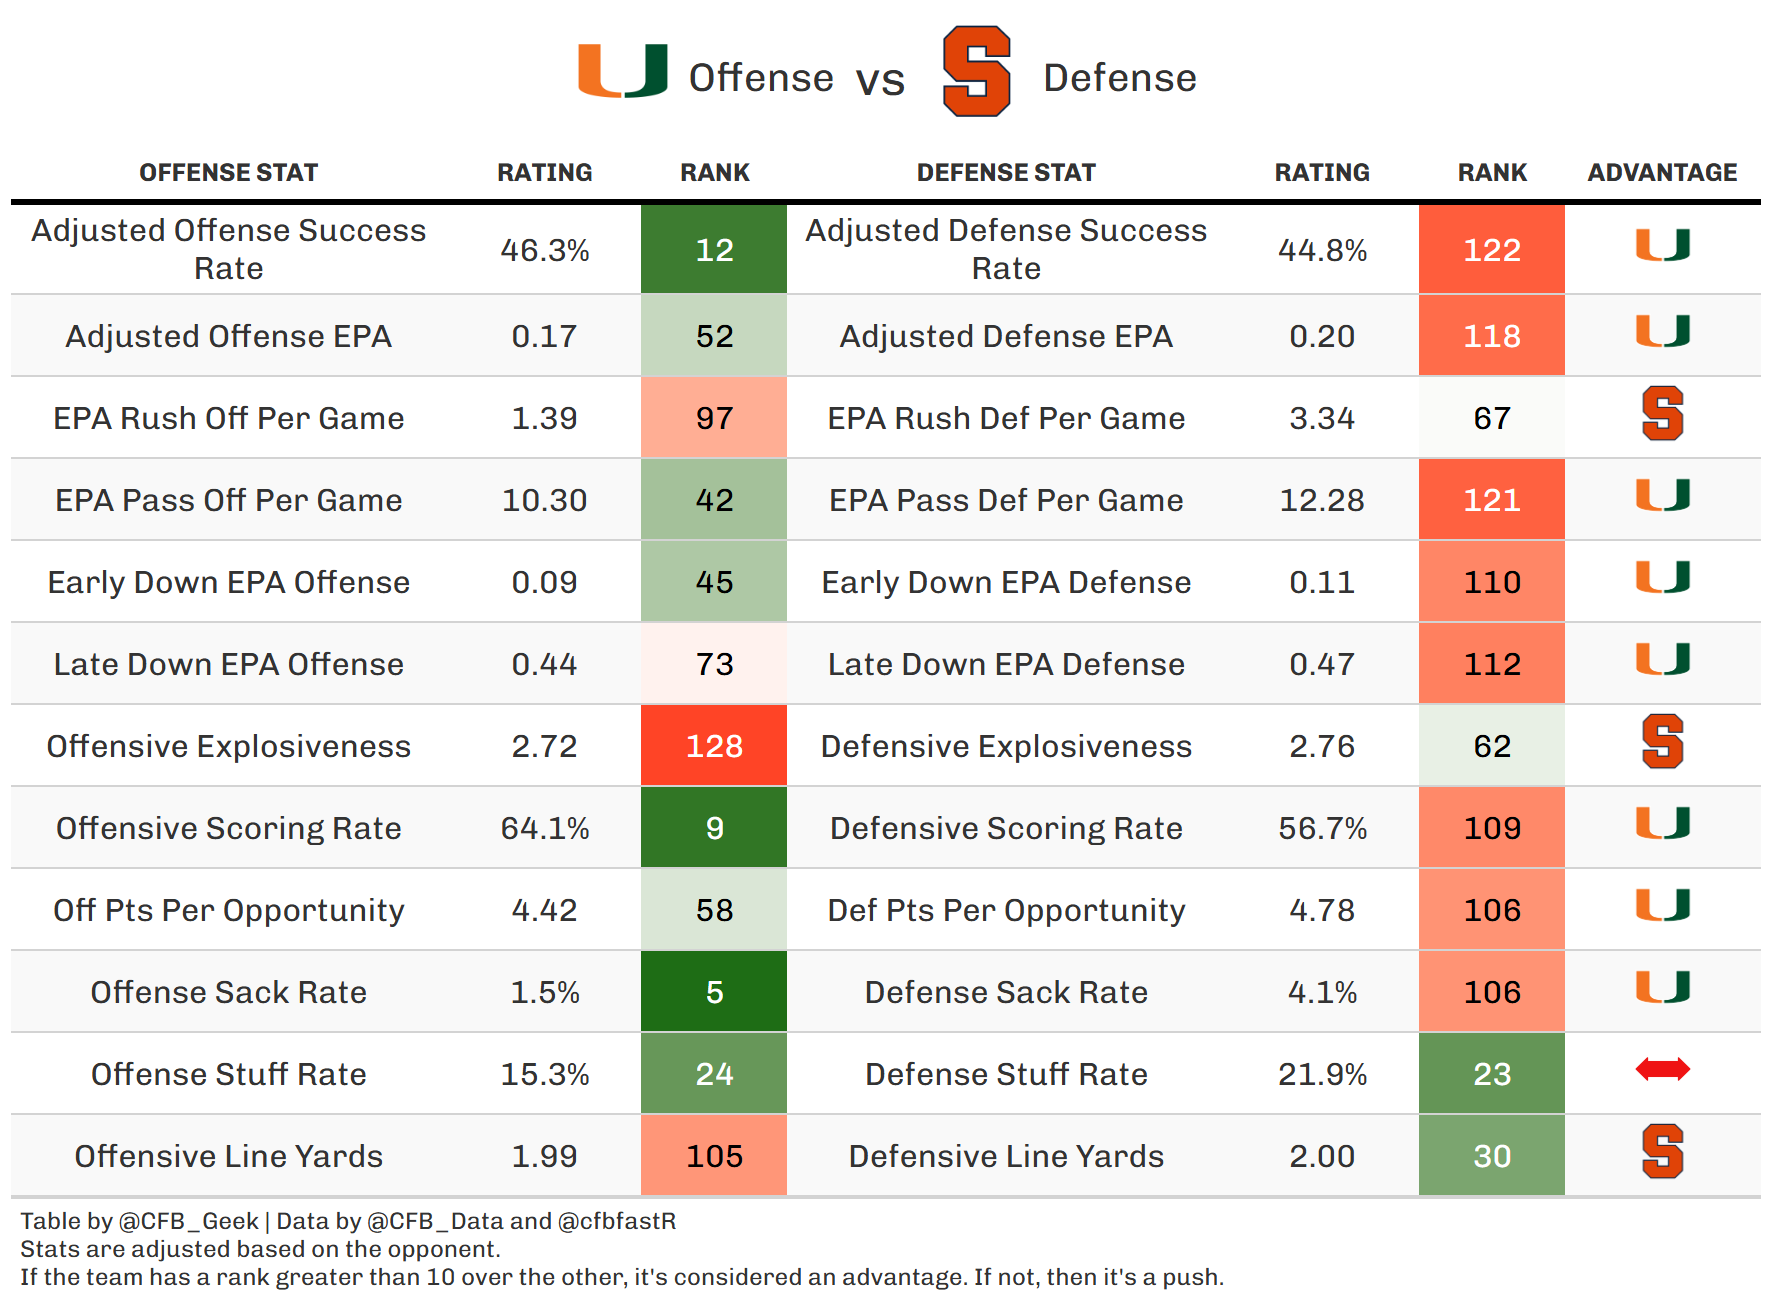
Task: Click the dark green rank 5 cell
Action: [714, 992]
